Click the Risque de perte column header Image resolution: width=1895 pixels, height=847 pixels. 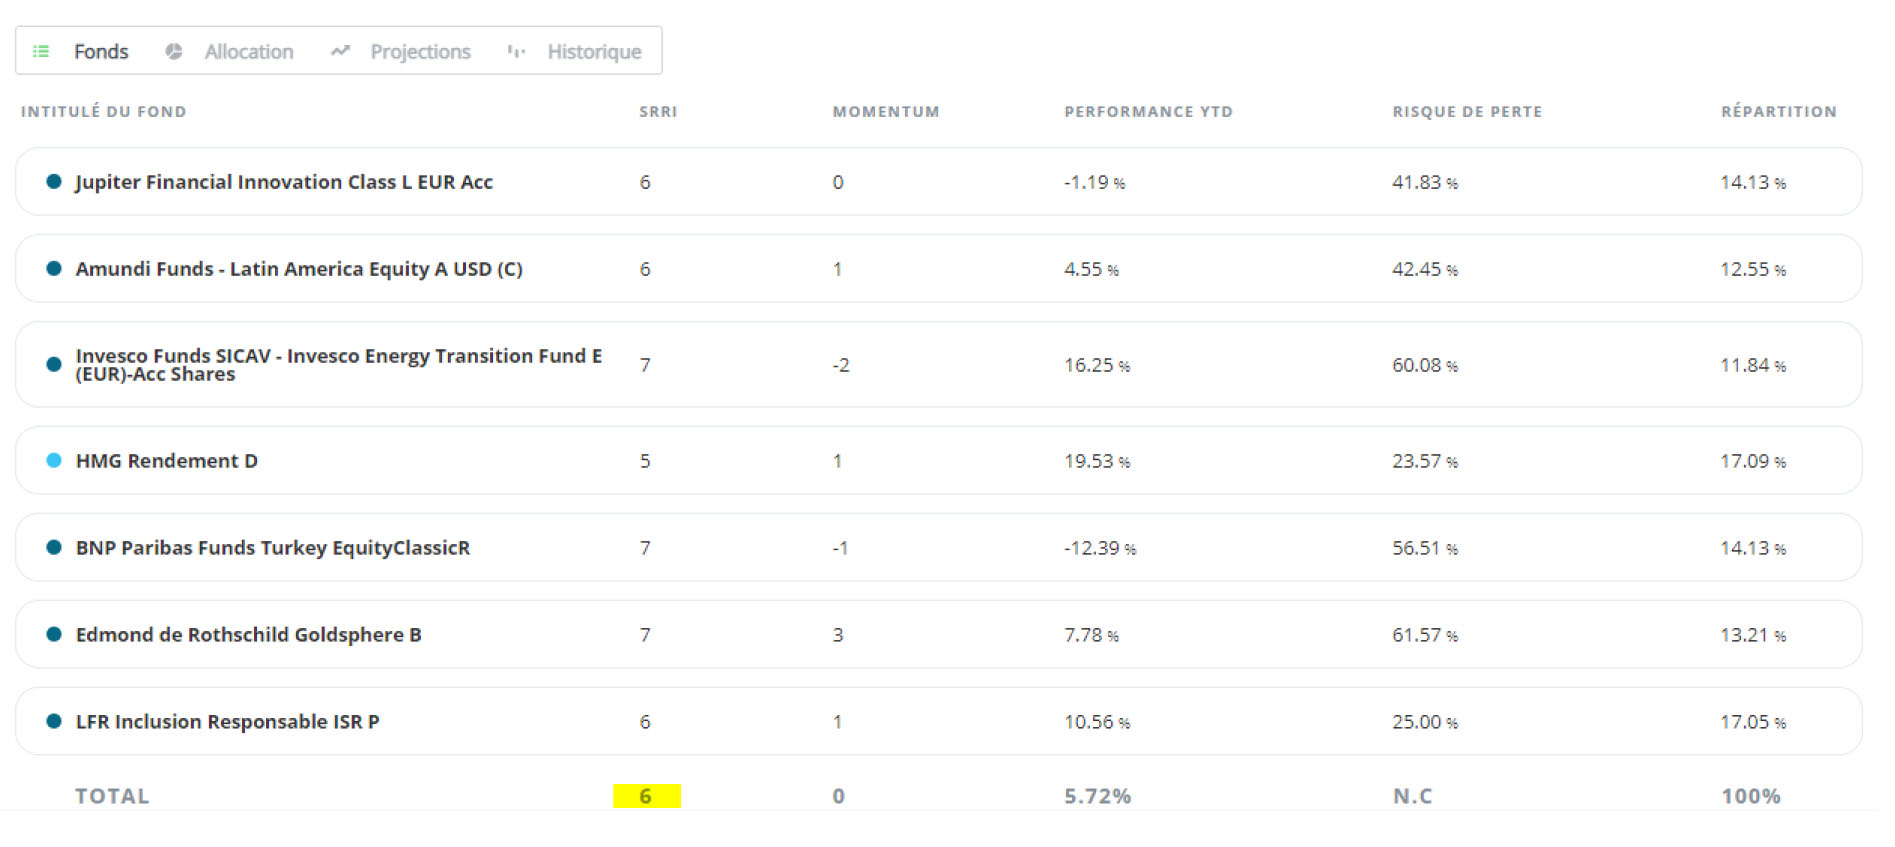(1467, 112)
